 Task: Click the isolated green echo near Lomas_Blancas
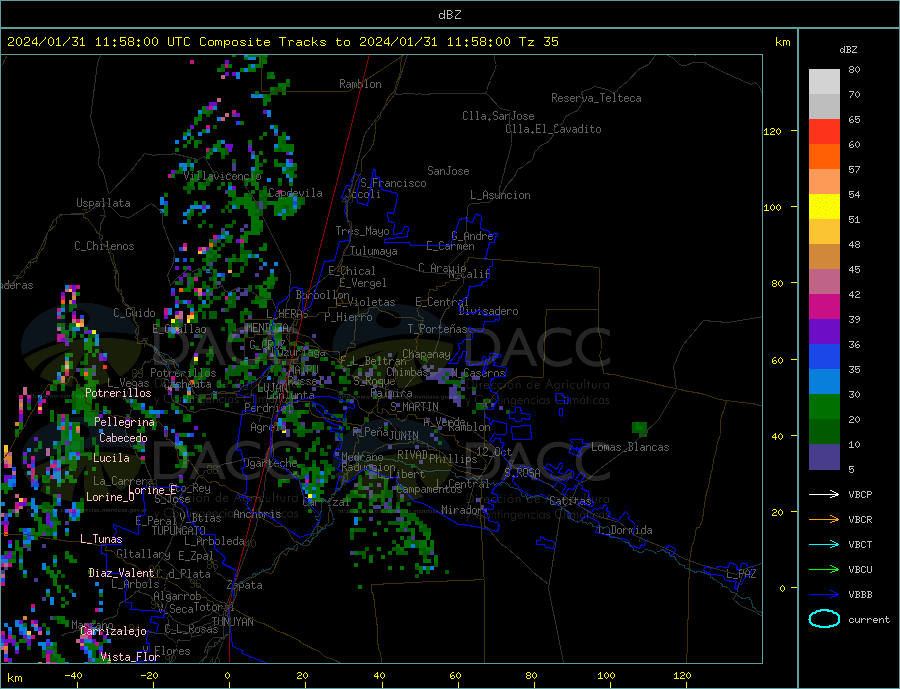tap(639, 428)
